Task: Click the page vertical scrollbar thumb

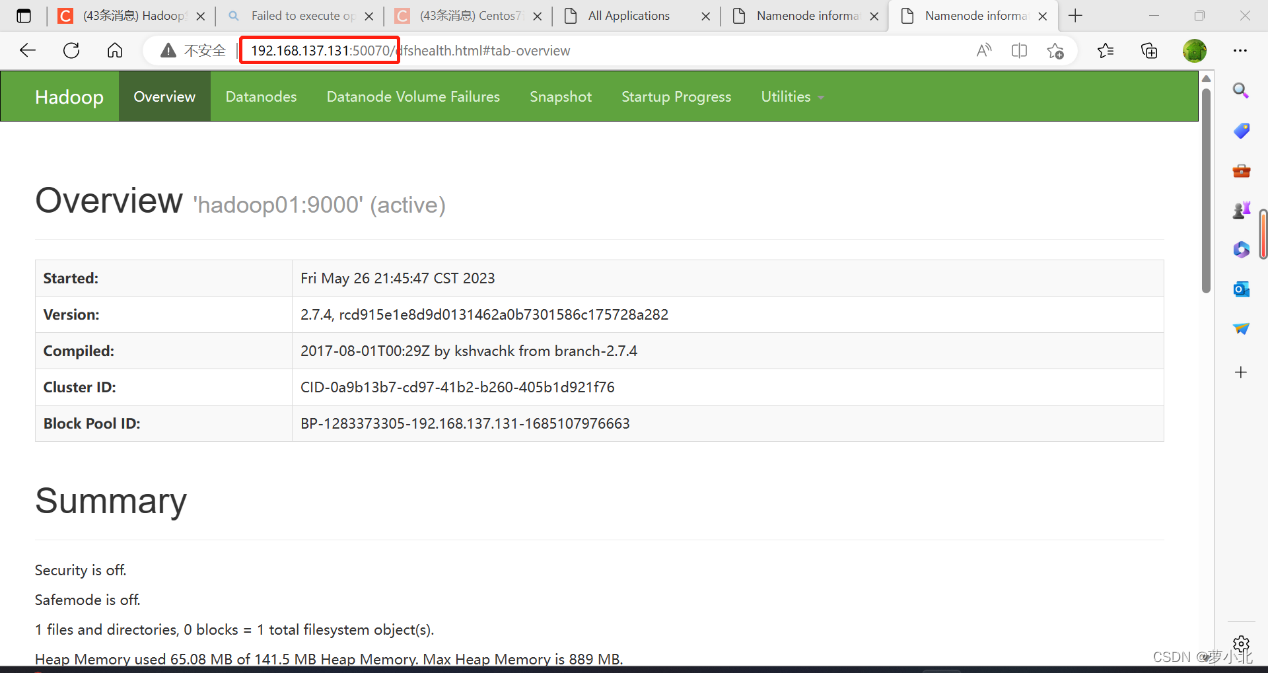Action: [1206, 190]
